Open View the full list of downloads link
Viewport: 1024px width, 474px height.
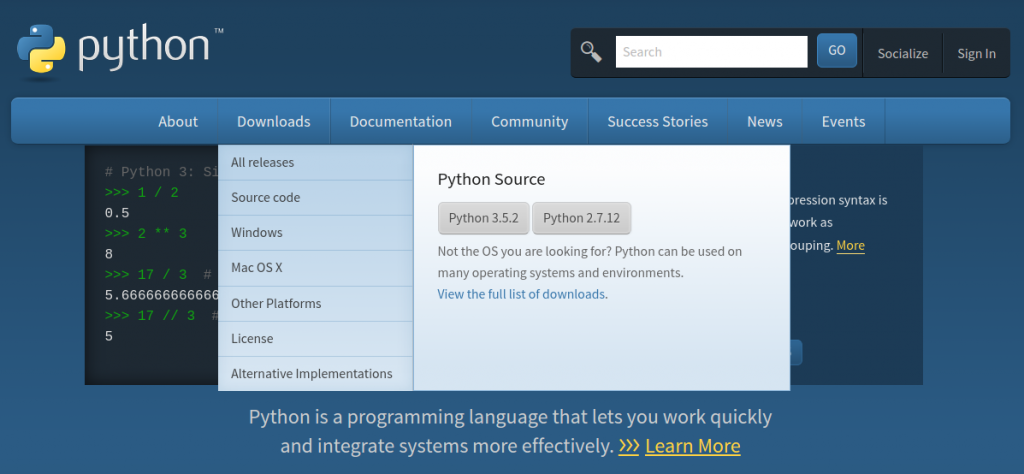pos(521,294)
